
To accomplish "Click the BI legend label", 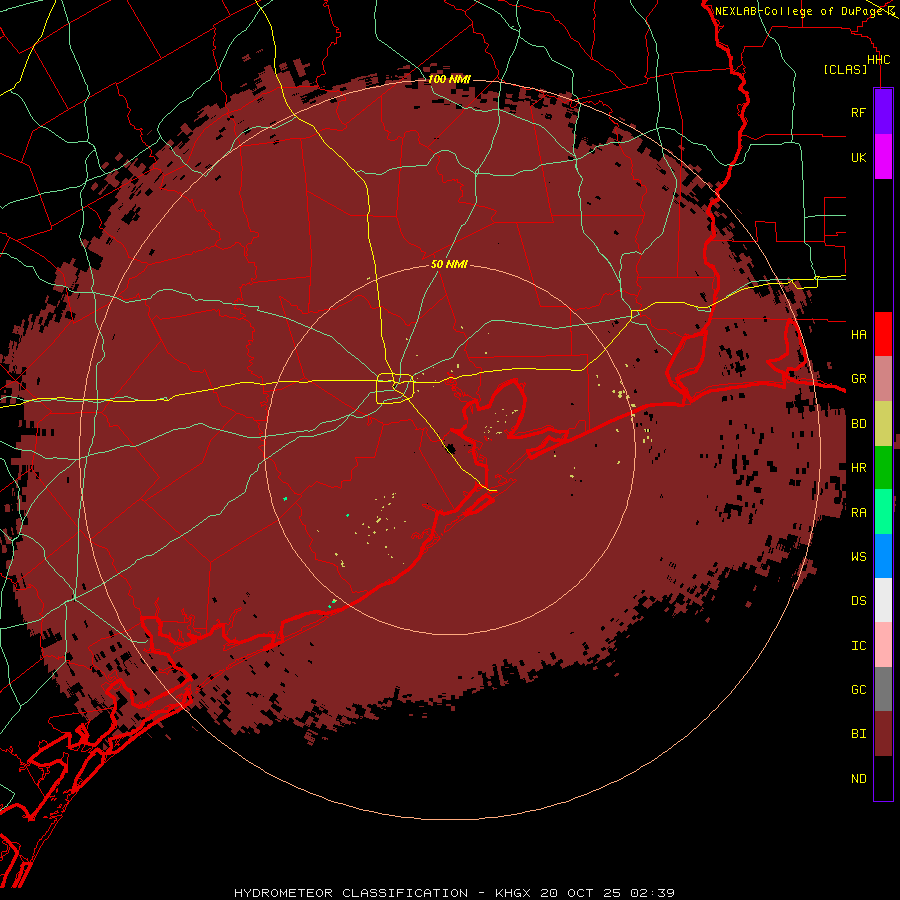I will (x=858, y=734).
